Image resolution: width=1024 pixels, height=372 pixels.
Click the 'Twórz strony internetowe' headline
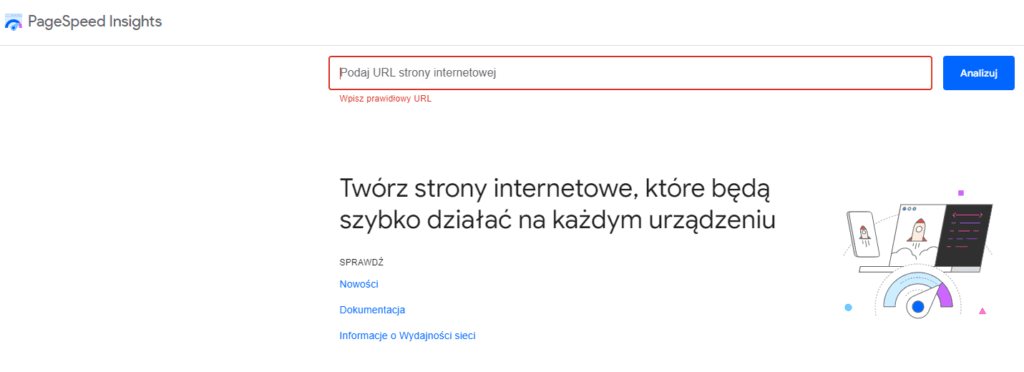click(558, 204)
